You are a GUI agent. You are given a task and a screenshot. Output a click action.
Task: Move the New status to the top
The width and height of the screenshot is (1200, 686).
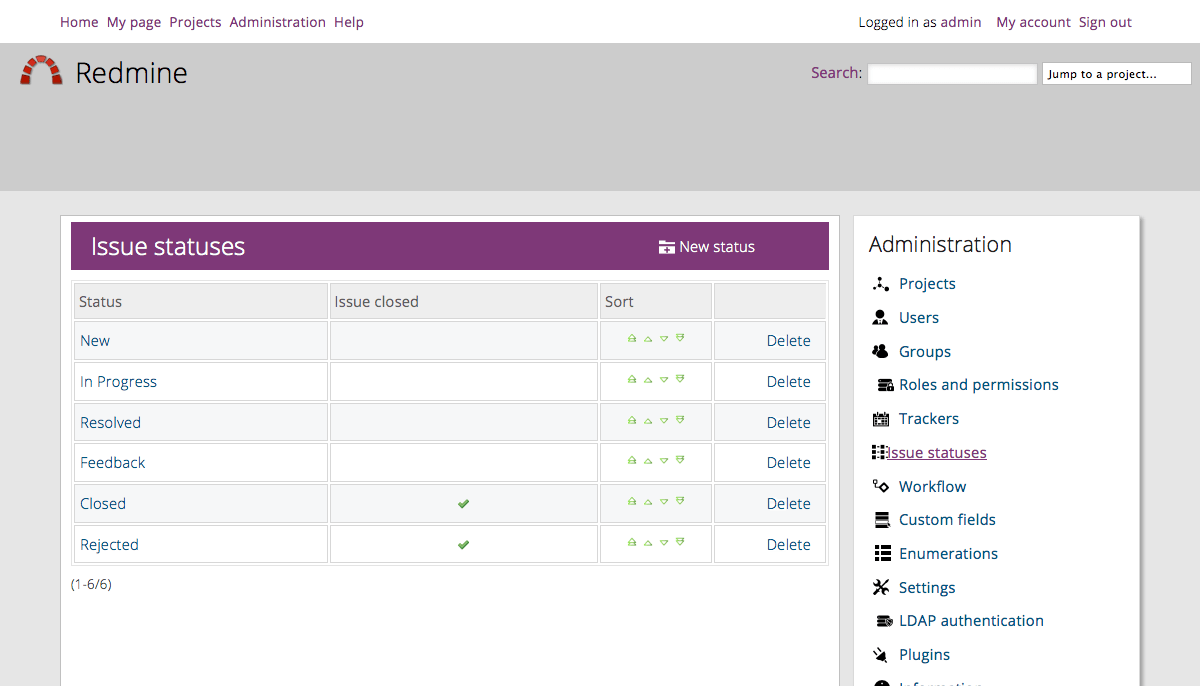(x=632, y=339)
